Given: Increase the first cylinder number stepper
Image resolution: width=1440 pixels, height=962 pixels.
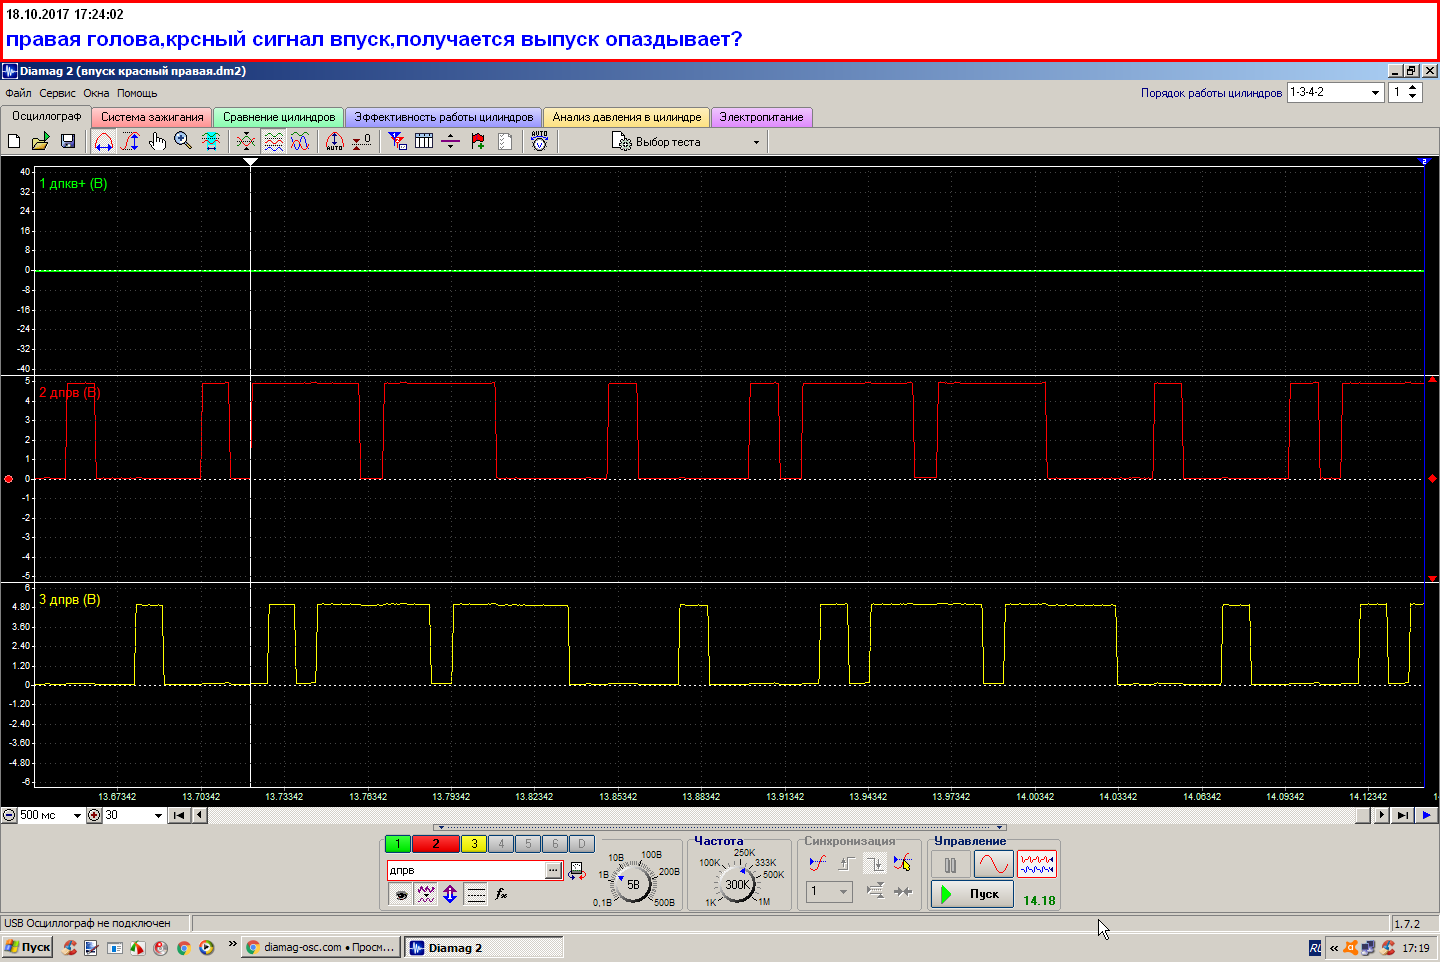Looking at the screenshot, I should coord(1412,88).
